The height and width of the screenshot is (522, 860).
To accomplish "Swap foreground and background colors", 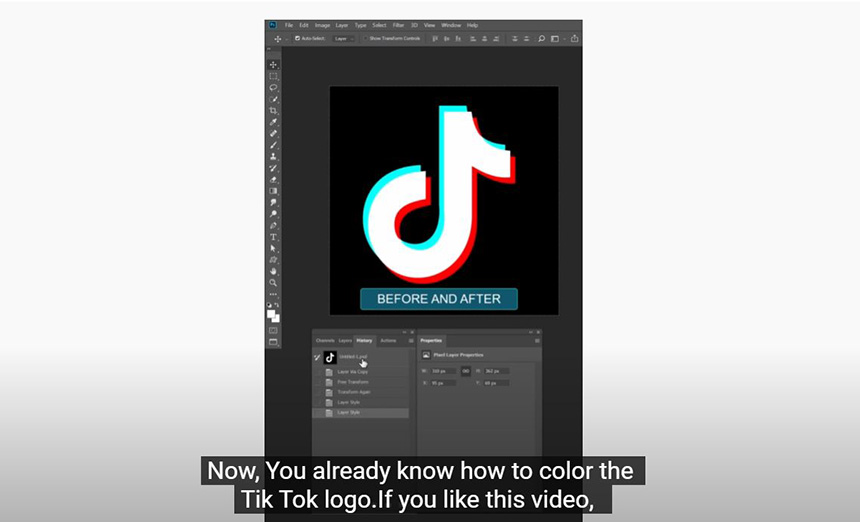I will tap(277, 305).
